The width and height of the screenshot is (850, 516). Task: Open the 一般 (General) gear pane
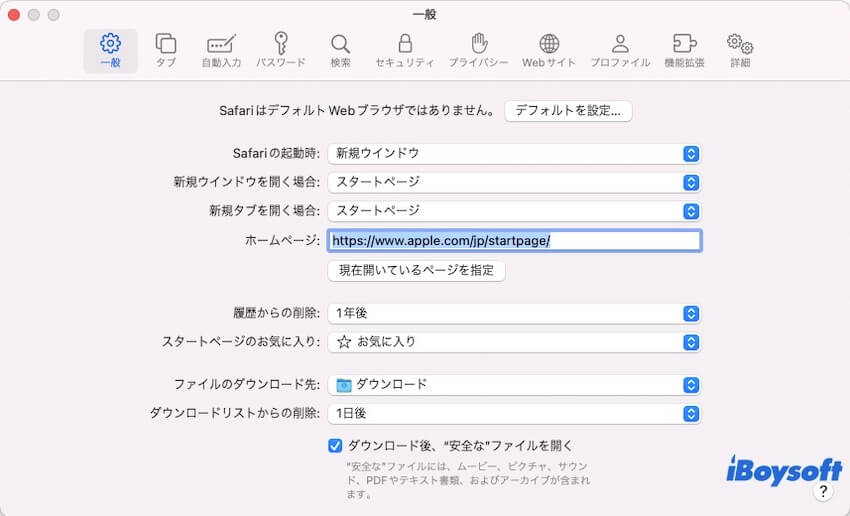(x=111, y=51)
